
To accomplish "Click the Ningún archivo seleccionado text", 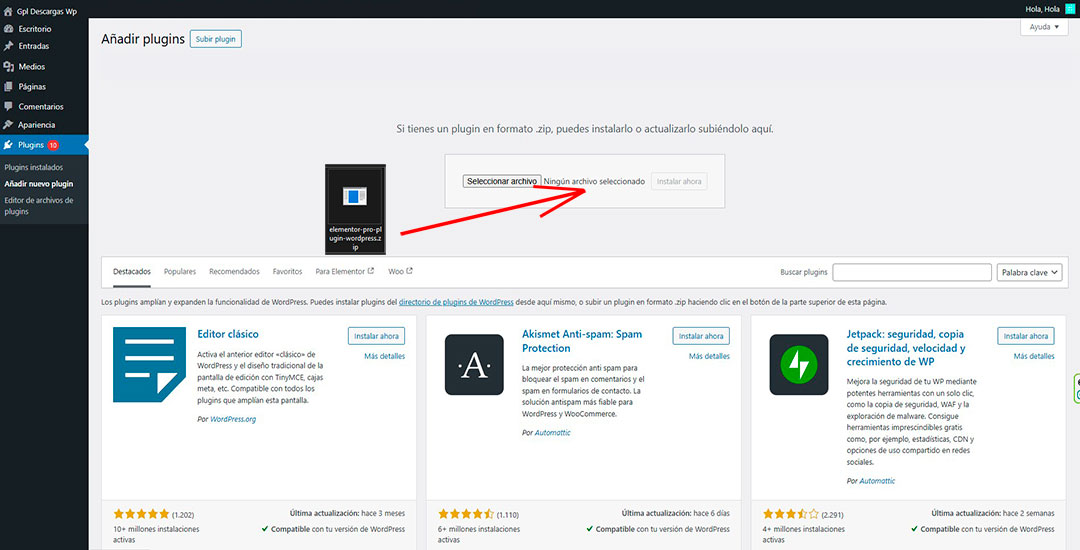I will pyautogui.click(x=594, y=182).
